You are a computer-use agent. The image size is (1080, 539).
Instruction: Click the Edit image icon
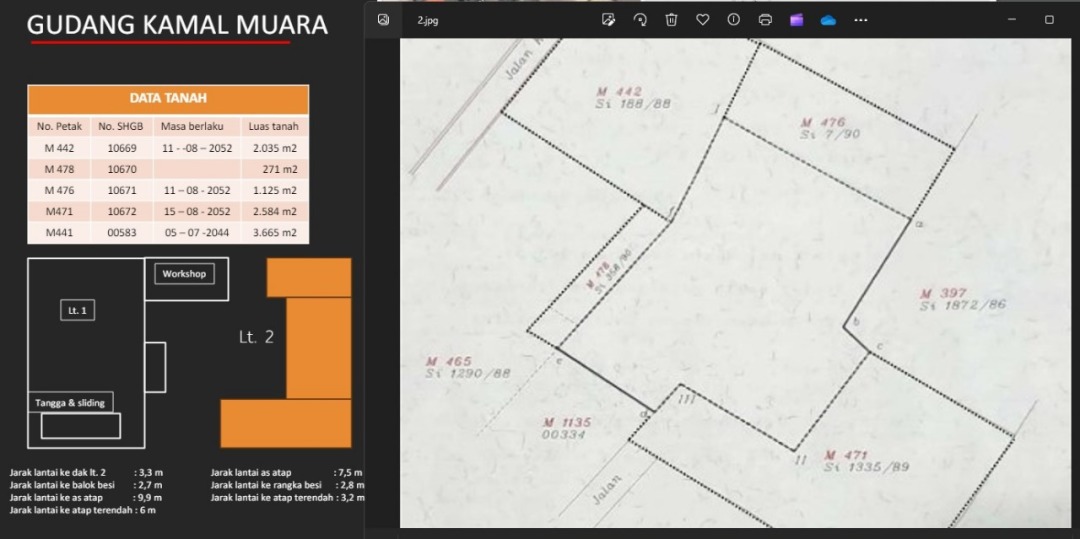[x=608, y=20]
